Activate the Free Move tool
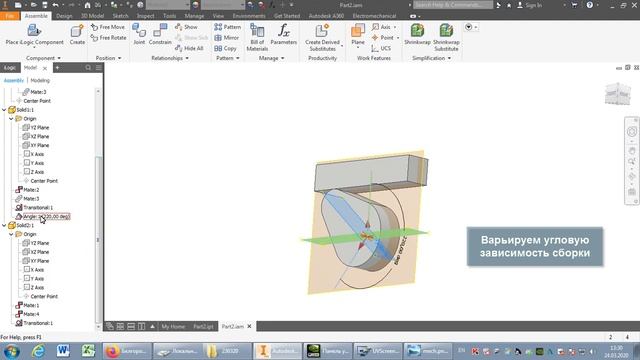The width and height of the screenshot is (640, 360). coord(108,27)
